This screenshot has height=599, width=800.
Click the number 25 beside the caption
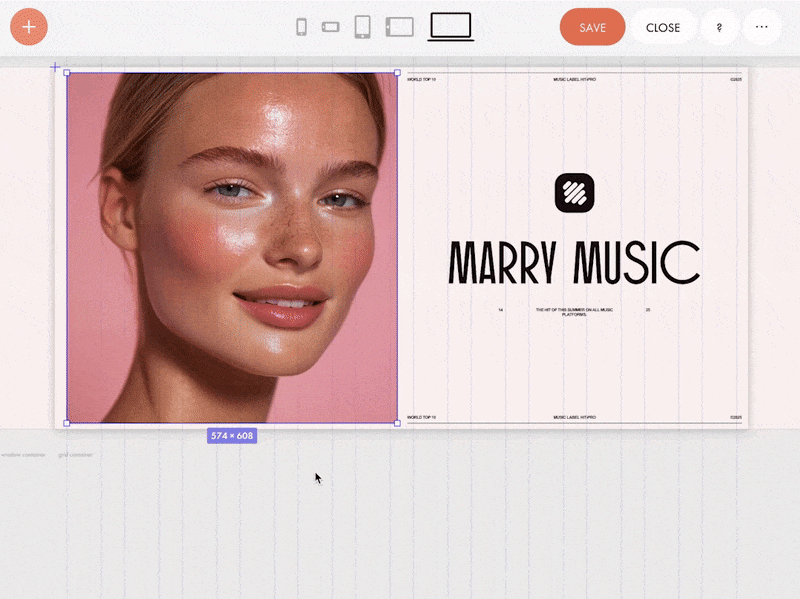(648, 310)
